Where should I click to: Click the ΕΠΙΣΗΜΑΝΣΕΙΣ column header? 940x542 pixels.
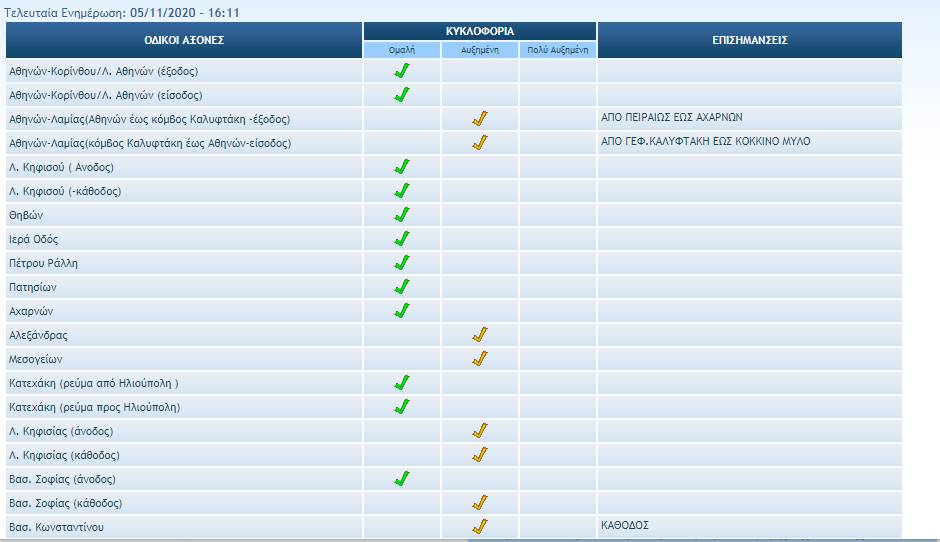click(749, 40)
